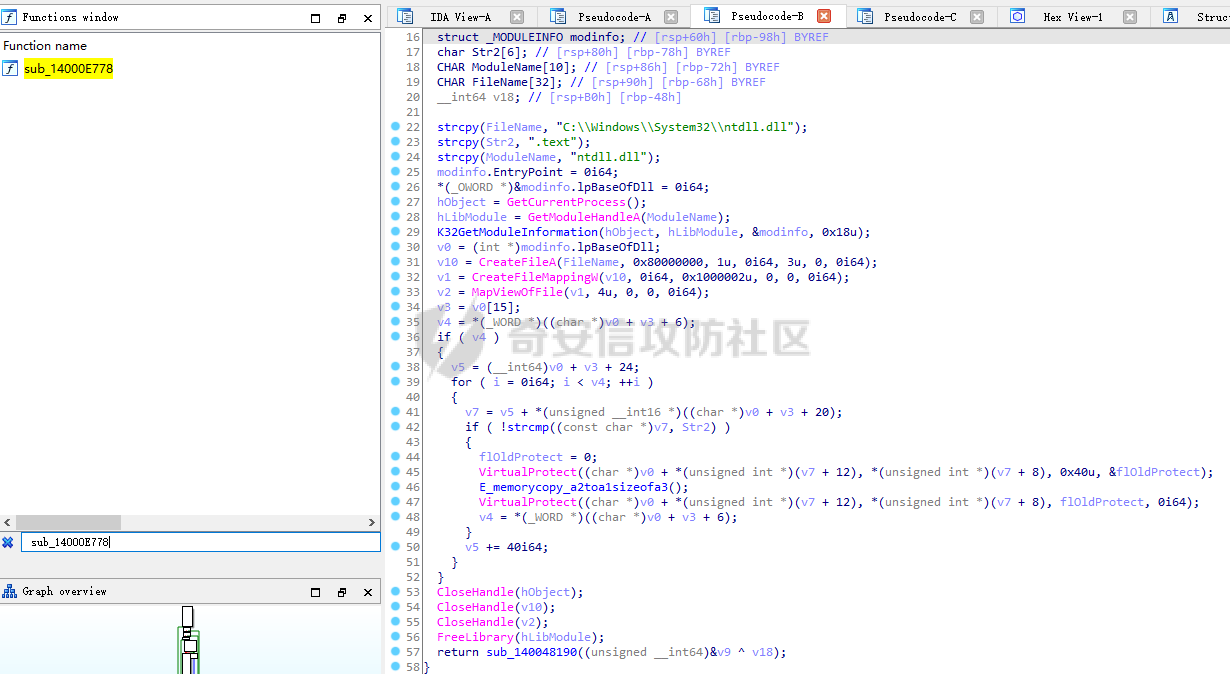Clear the function filter with the blue X
This screenshot has height=674, width=1230.
[8, 542]
